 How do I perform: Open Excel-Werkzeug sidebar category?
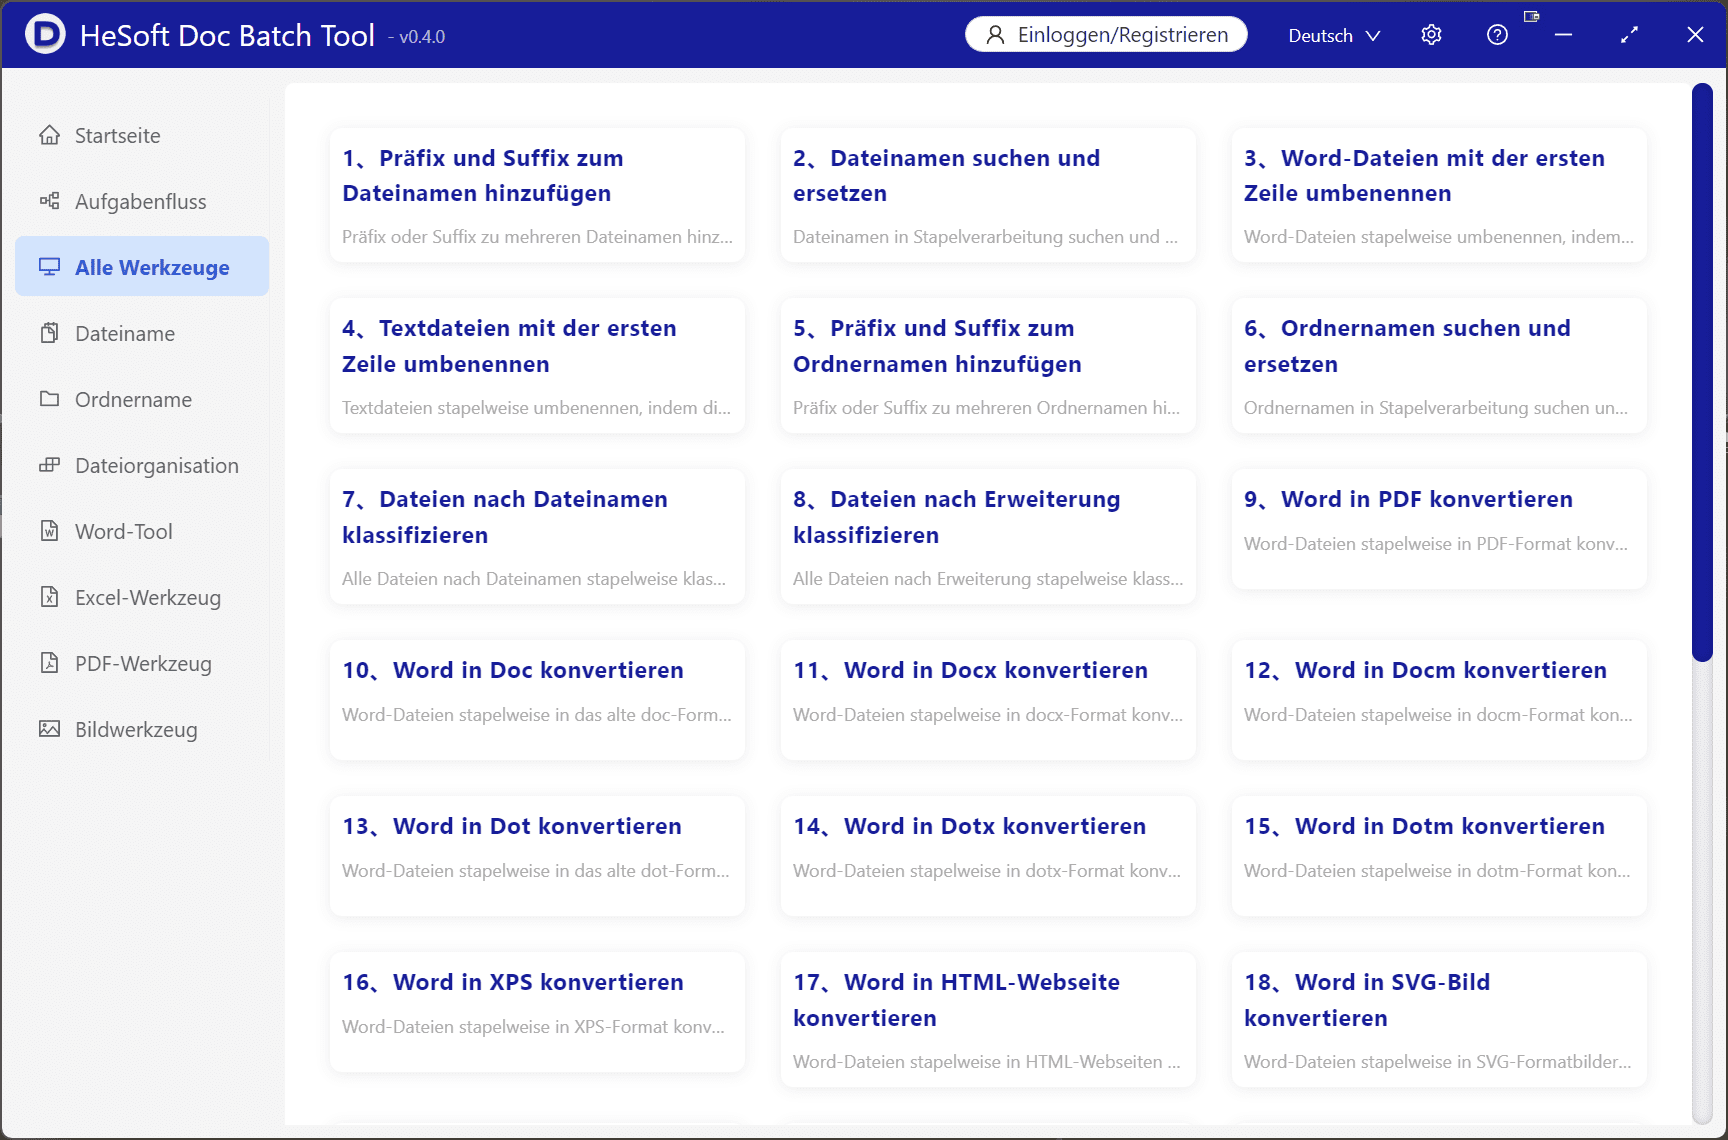point(142,597)
